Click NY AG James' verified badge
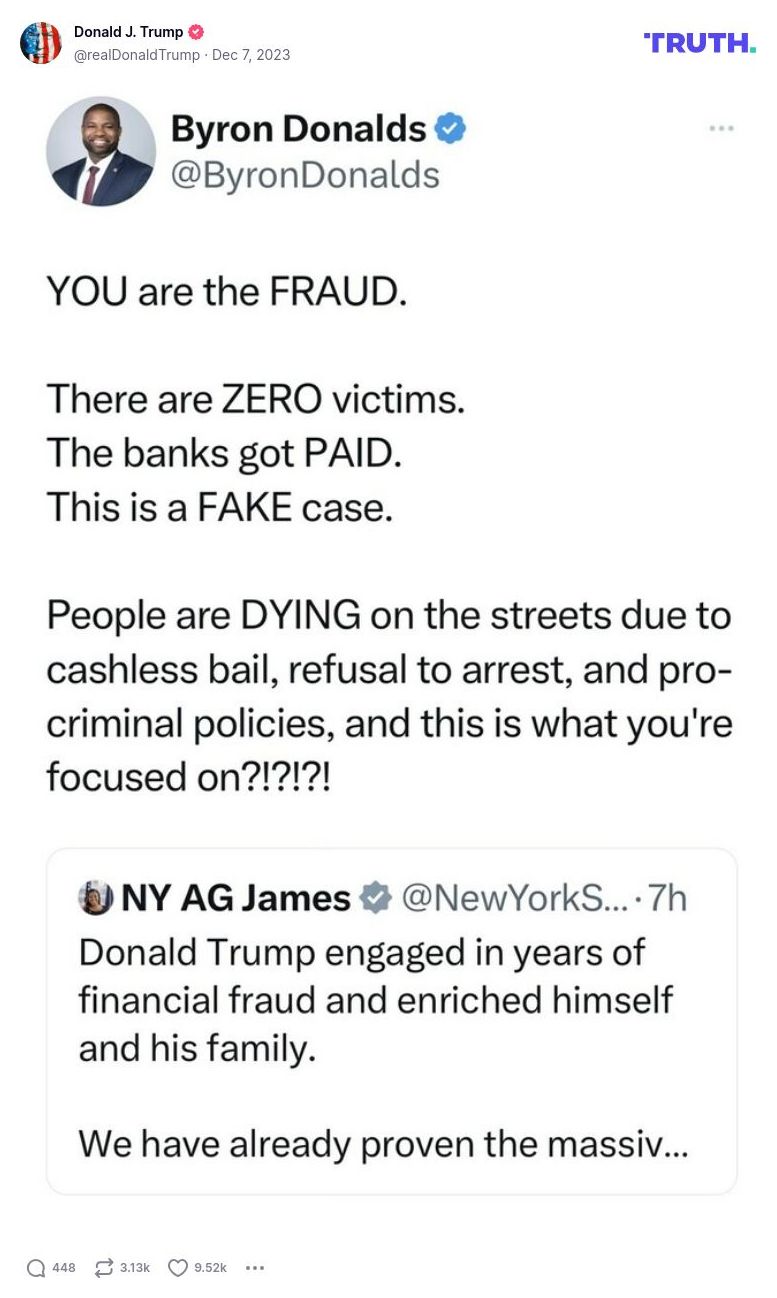Screen dimensions: 777x1298 tap(372, 897)
